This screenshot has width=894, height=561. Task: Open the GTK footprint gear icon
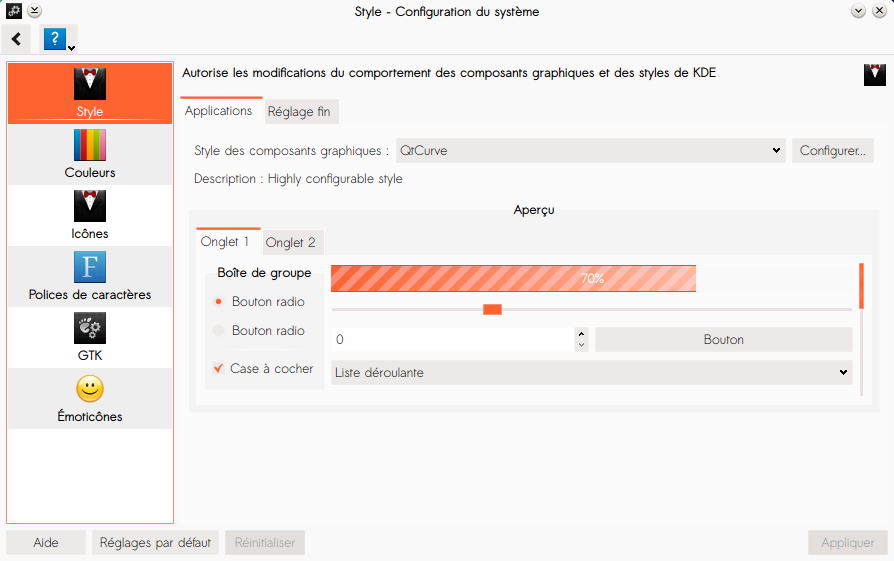(90, 328)
